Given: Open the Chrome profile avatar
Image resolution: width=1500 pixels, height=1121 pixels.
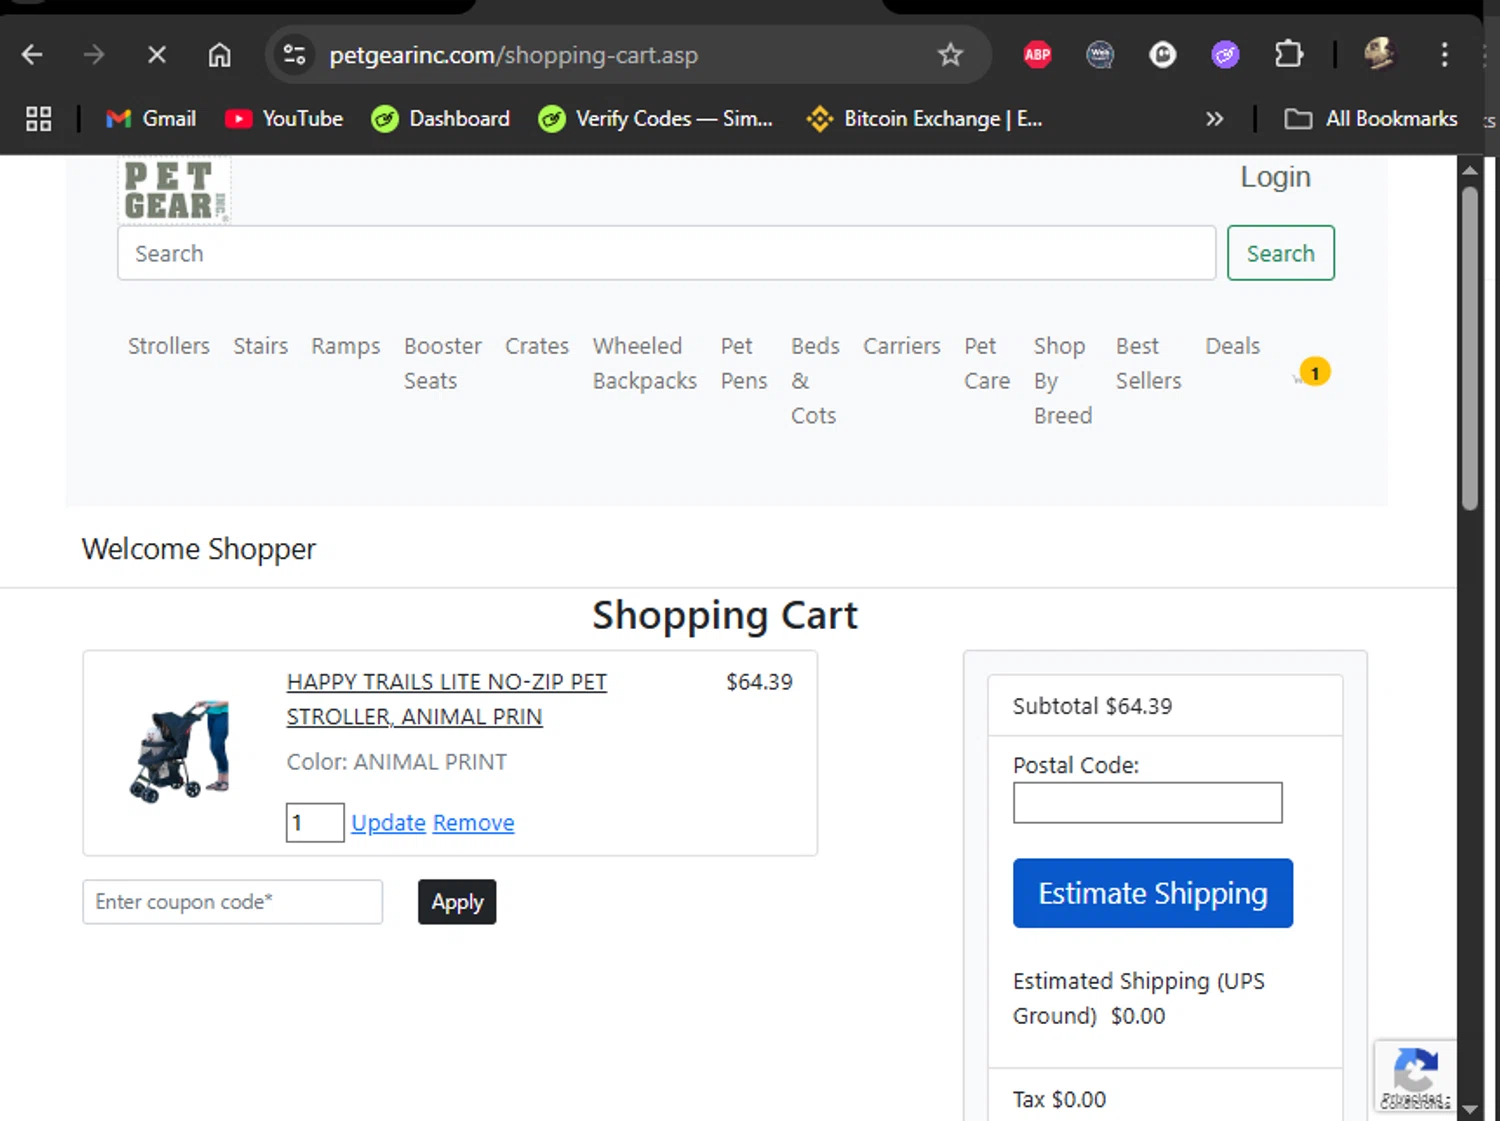Looking at the screenshot, I should tap(1379, 54).
